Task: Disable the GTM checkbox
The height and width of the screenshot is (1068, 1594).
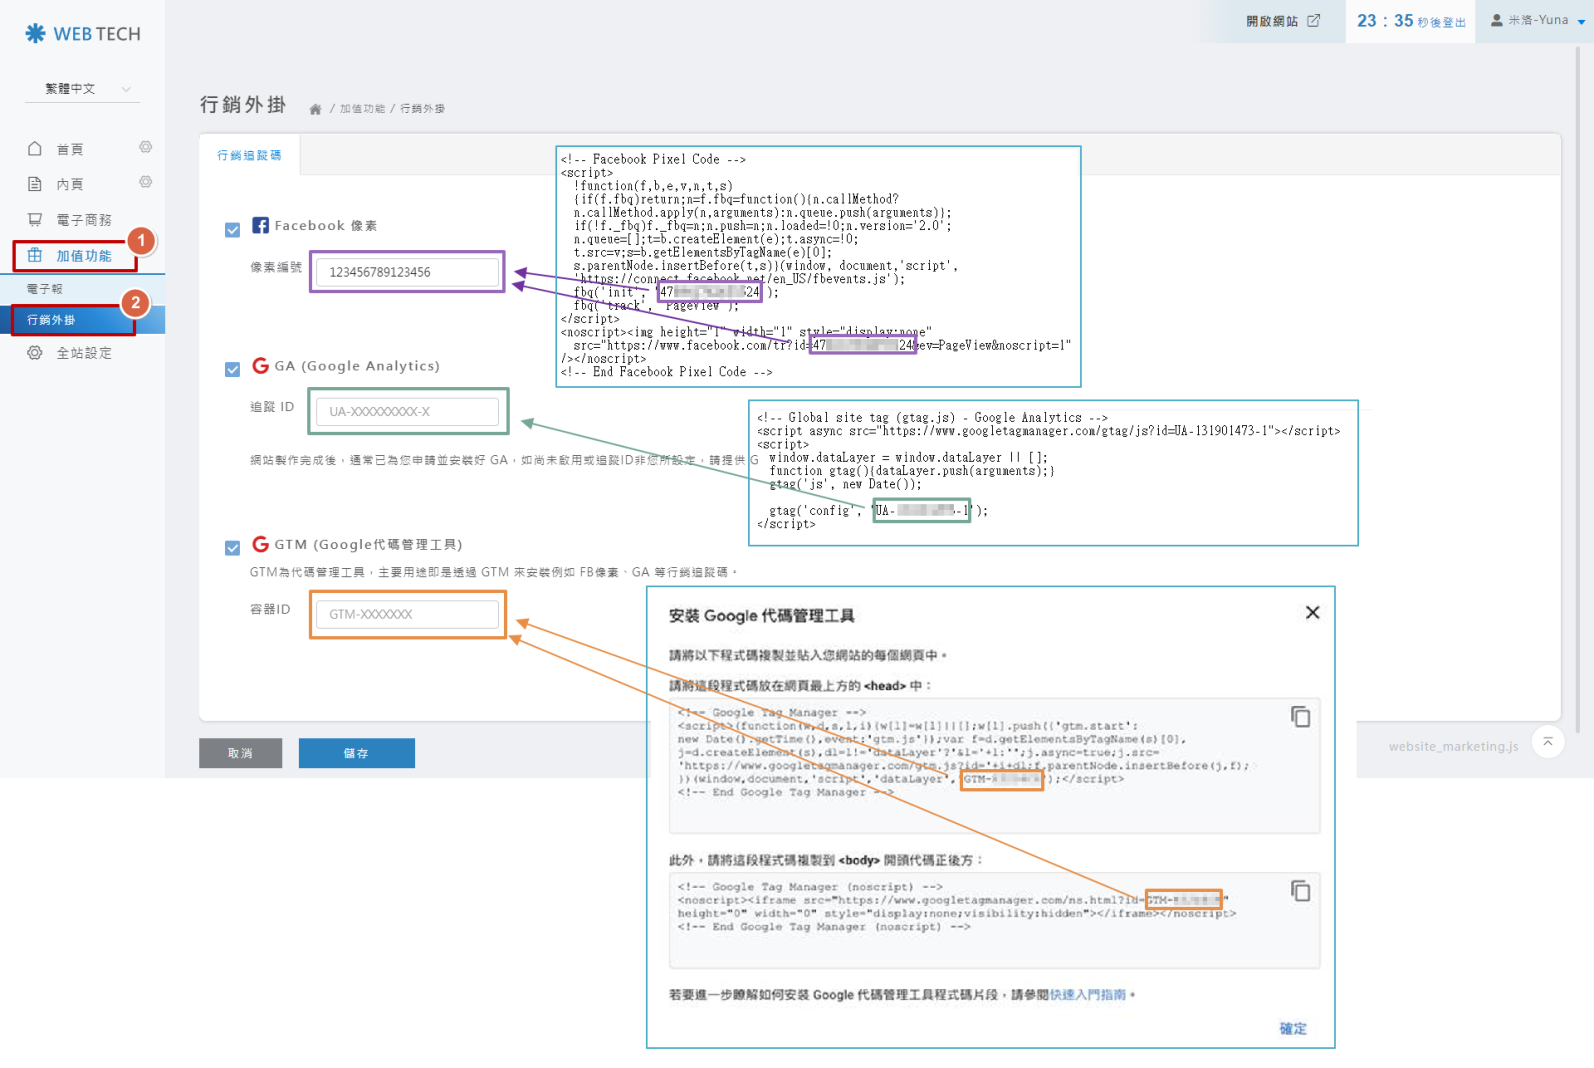Action: (233, 548)
